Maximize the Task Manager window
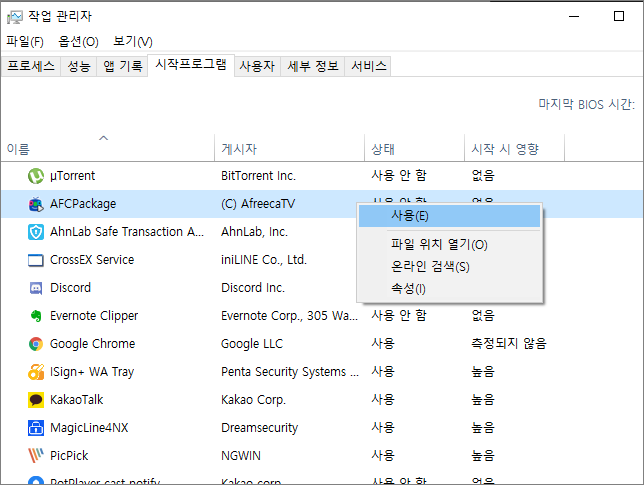644x485 pixels. point(619,16)
